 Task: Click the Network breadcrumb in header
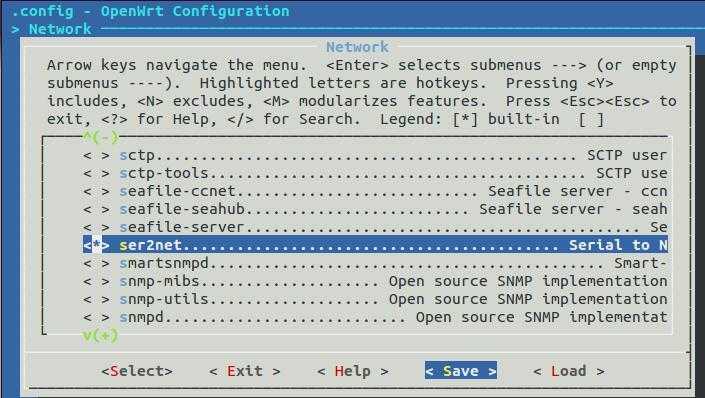[x=60, y=29]
